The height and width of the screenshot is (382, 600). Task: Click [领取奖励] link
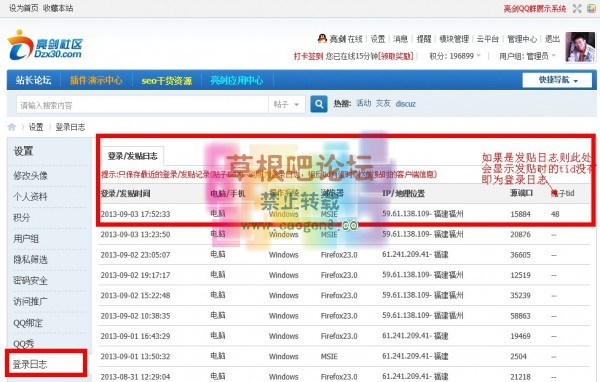tap(396, 56)
